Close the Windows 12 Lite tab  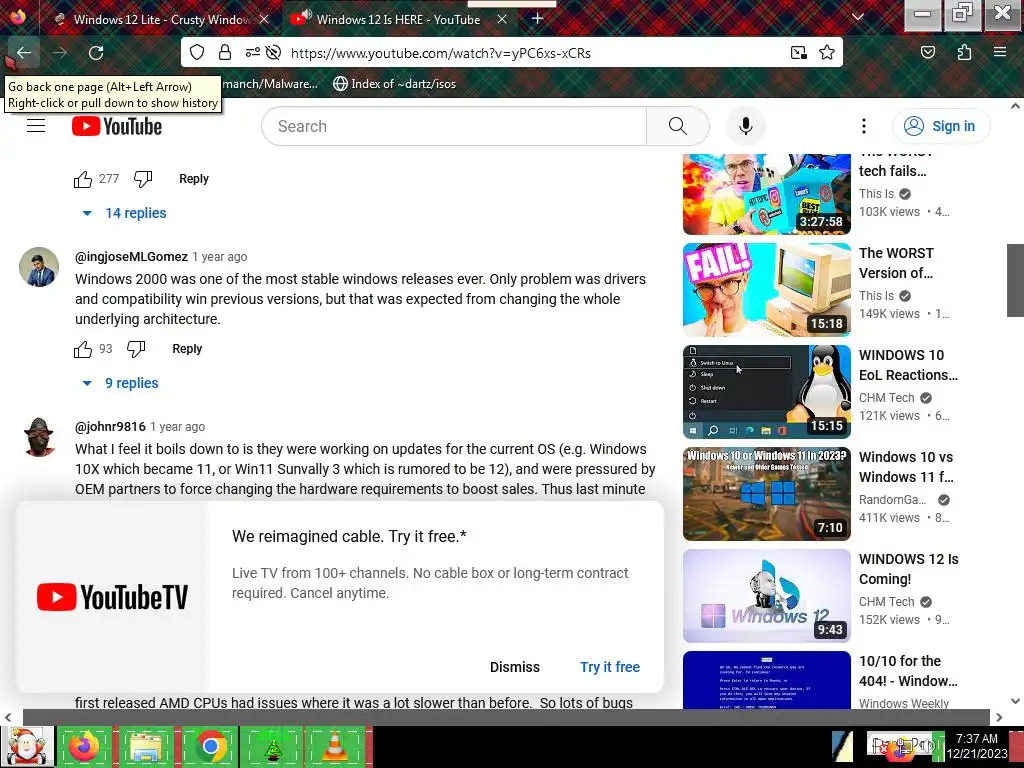pos(264,20)
